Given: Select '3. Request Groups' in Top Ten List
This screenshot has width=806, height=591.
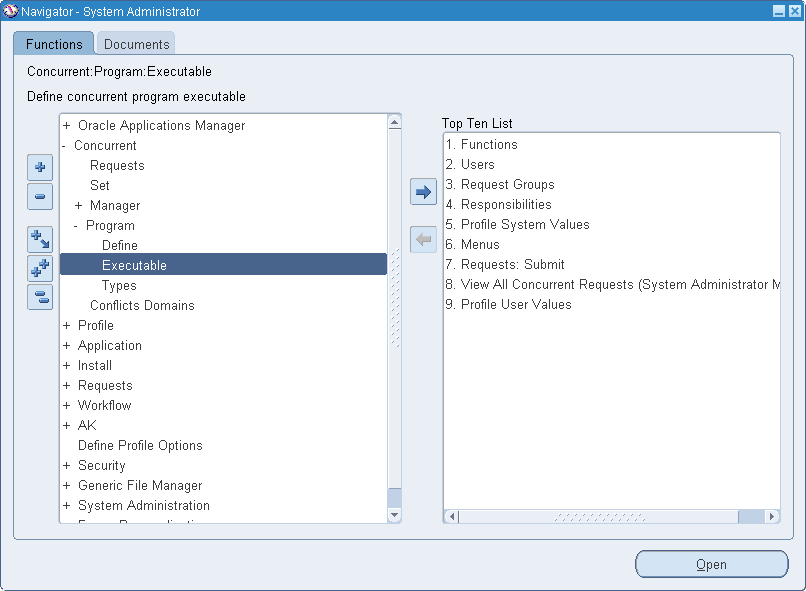Looking at the screenshot, I should [x=500, y=184].
